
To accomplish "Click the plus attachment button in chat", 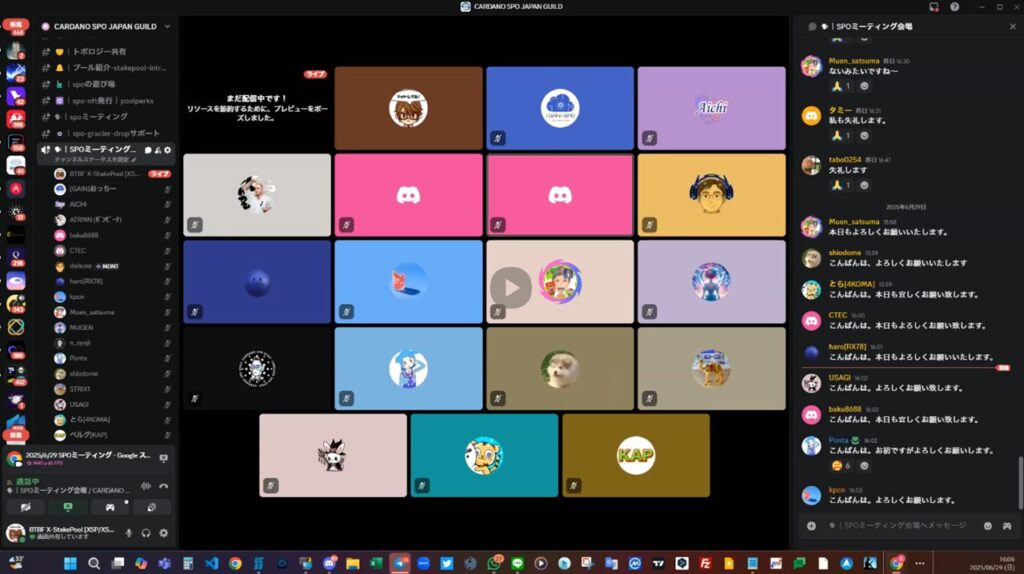I will coord(811,526).
